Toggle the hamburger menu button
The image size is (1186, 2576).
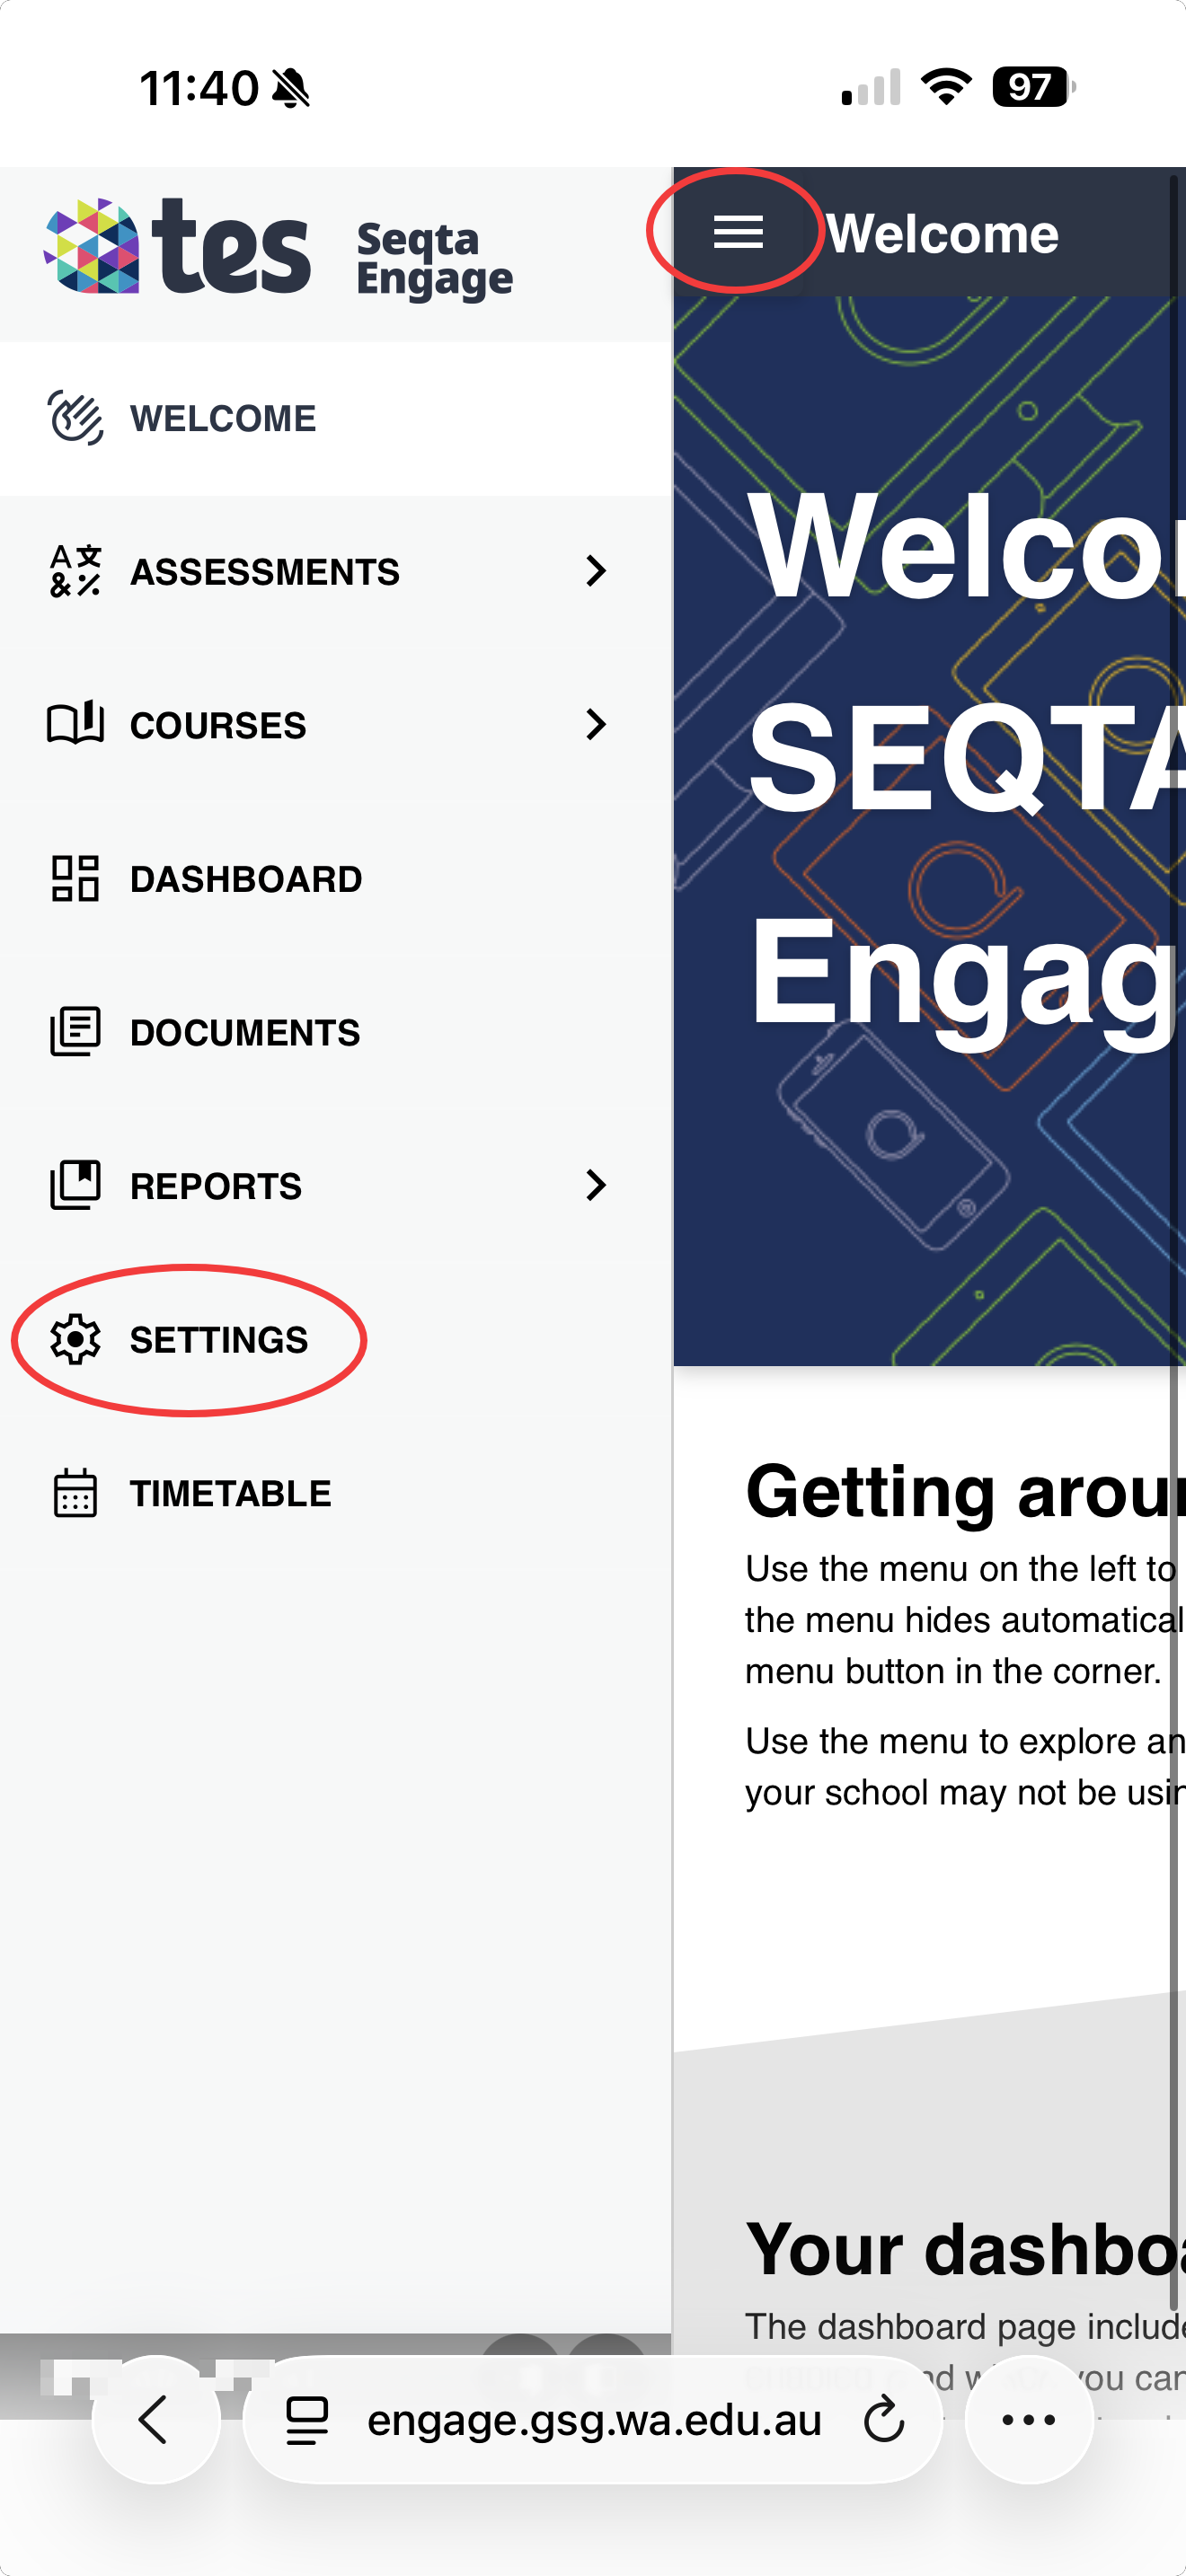tap(738, 232)
